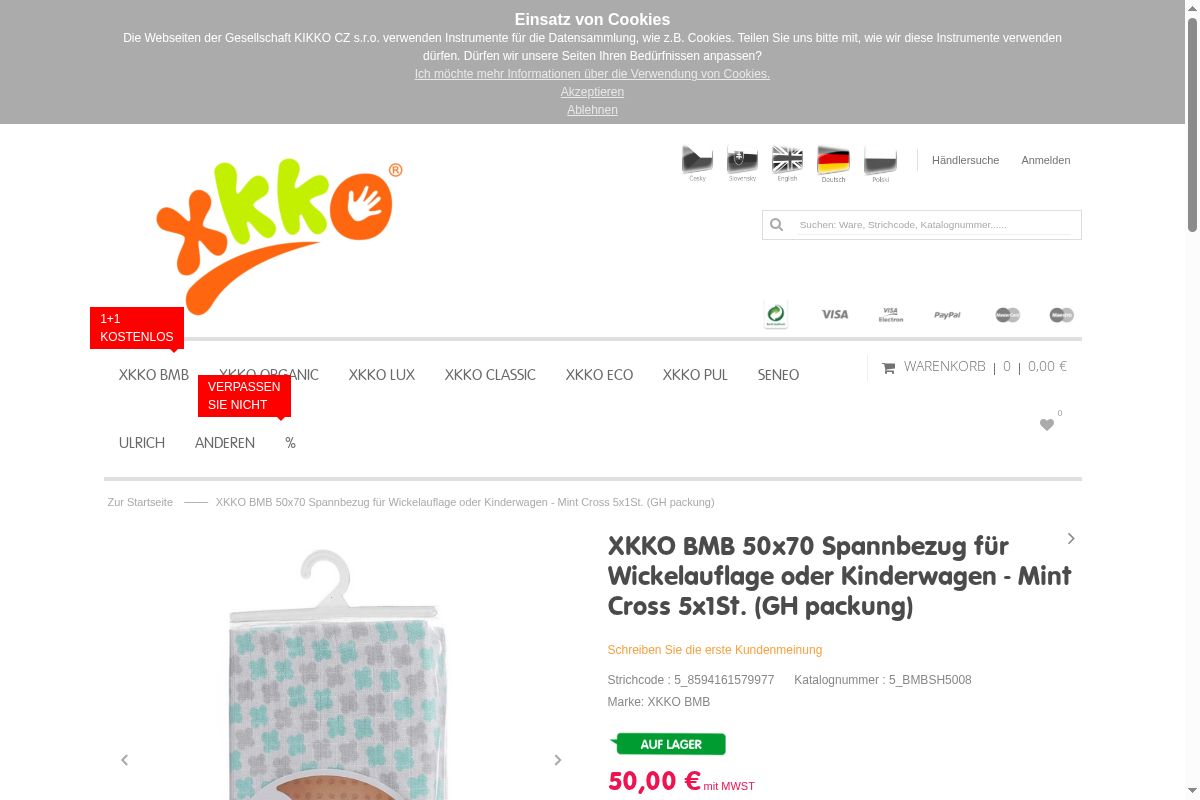Show previous product image arrow
Screen dimensions: 1200x800
[125, 760]
